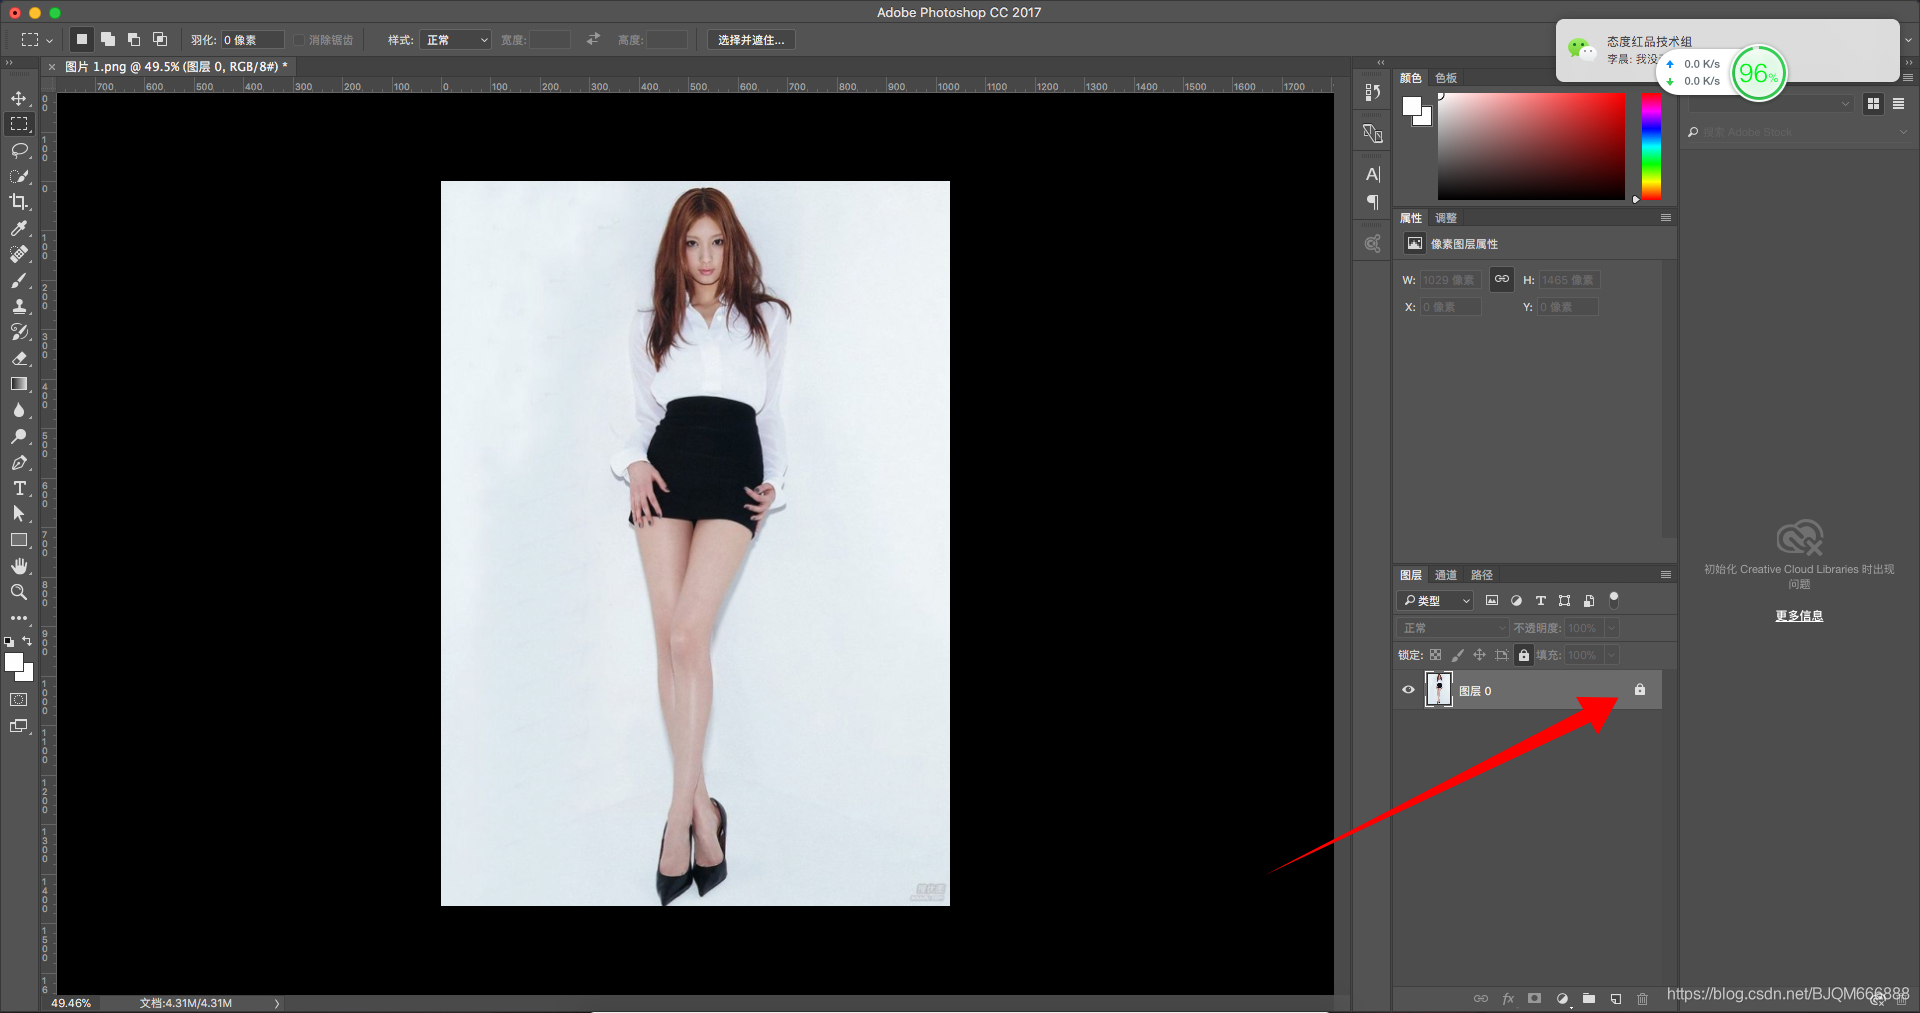Click the Intersect with selection icon

(x=159, y=39)
